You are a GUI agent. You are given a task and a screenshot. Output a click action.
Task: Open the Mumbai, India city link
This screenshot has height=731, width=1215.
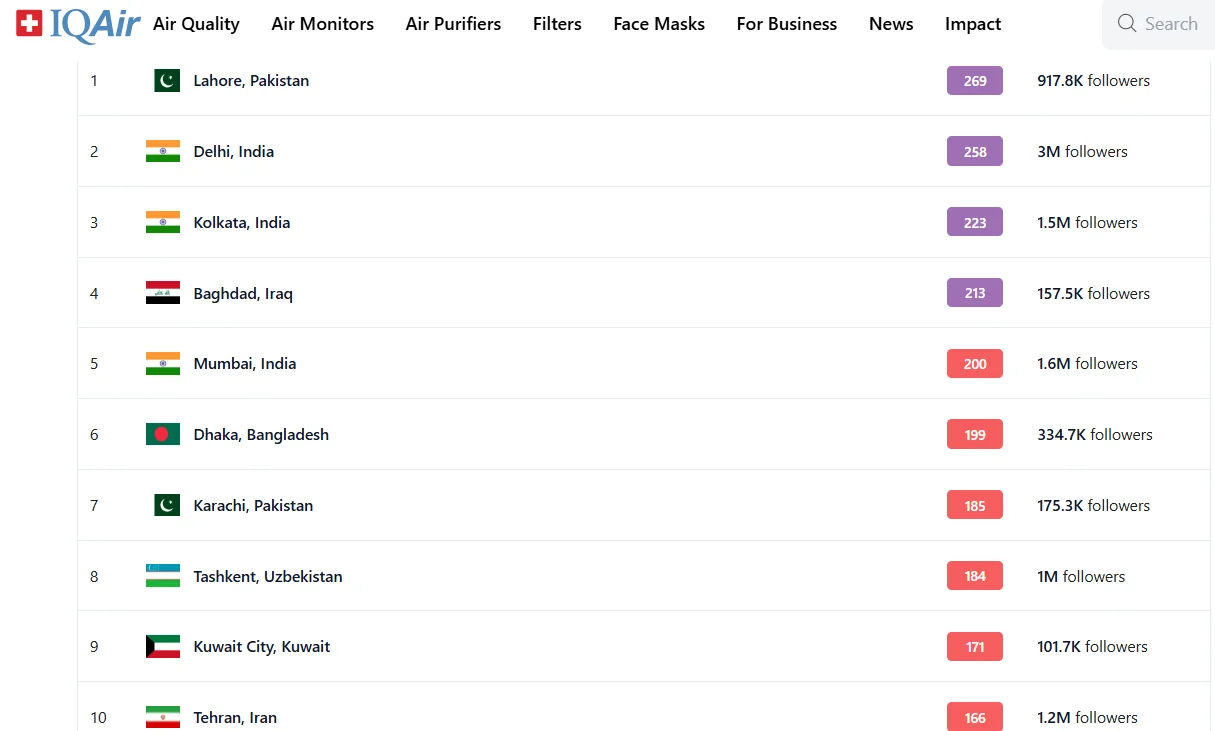[x=245, y=363]
